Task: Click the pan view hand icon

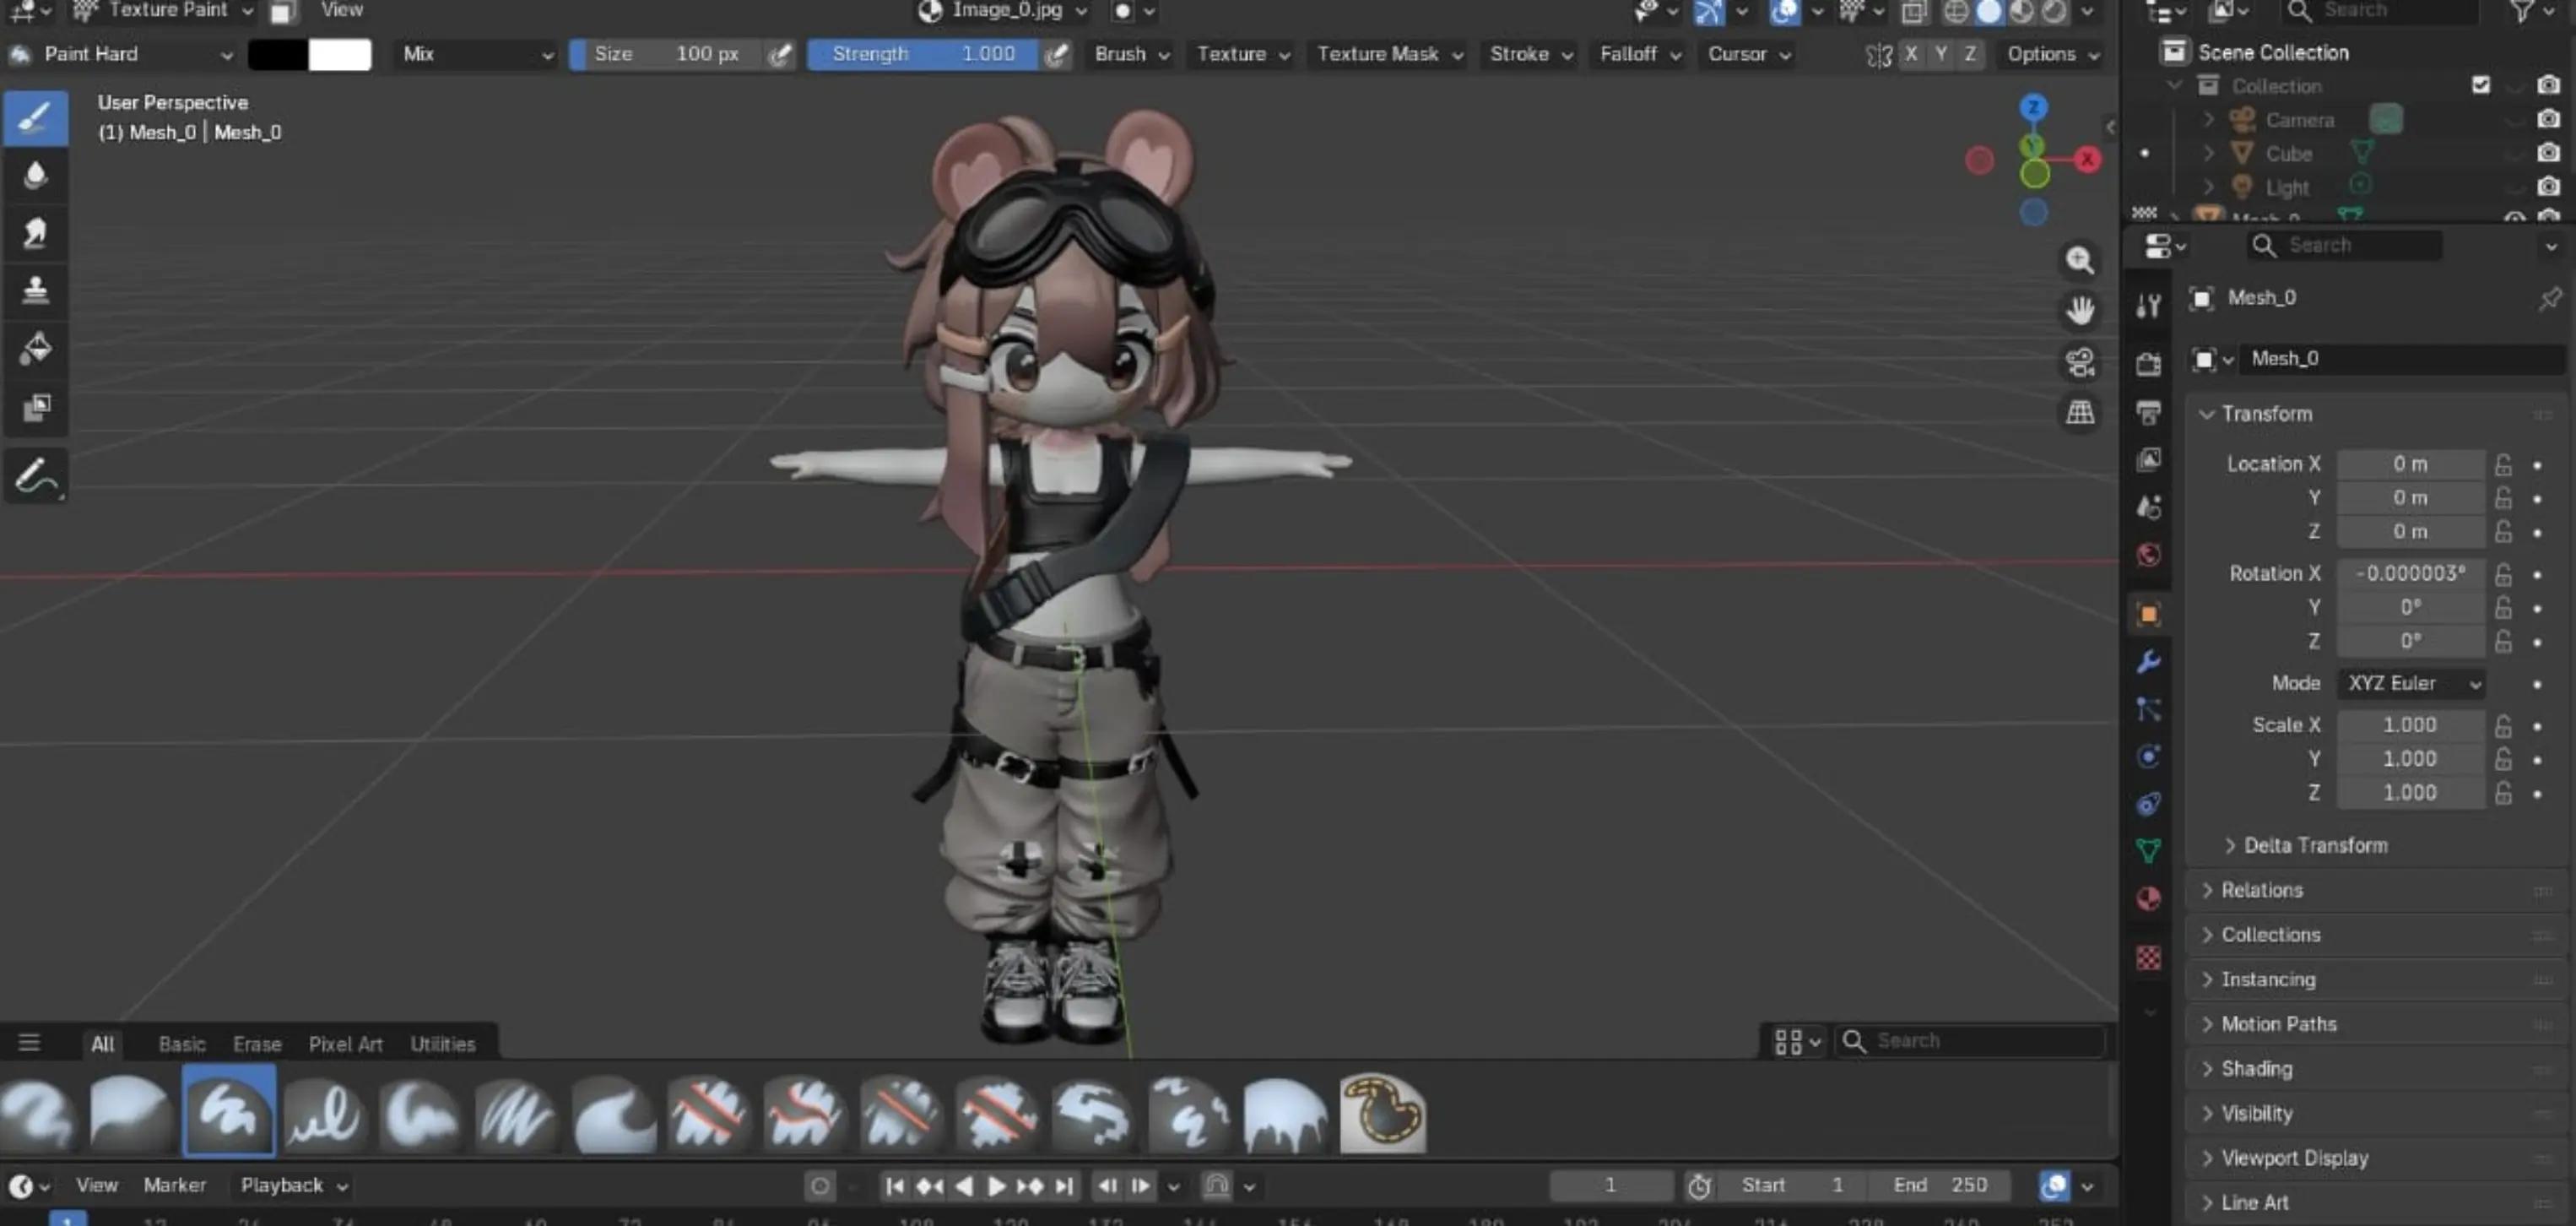Action: click(x=2080, y=310)
